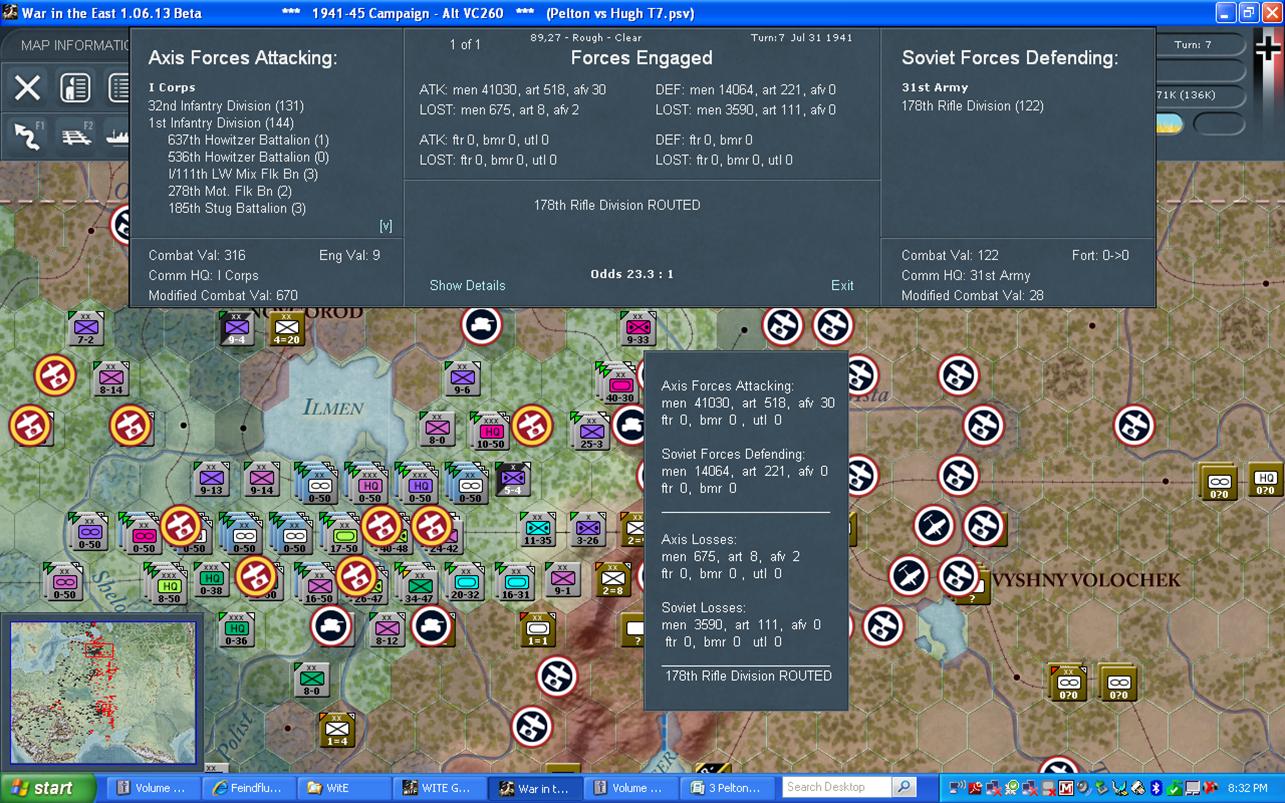This screenshot has width=1285, height=803.
Task: Select the 8-12 unit counter
Action: [387, 629]
